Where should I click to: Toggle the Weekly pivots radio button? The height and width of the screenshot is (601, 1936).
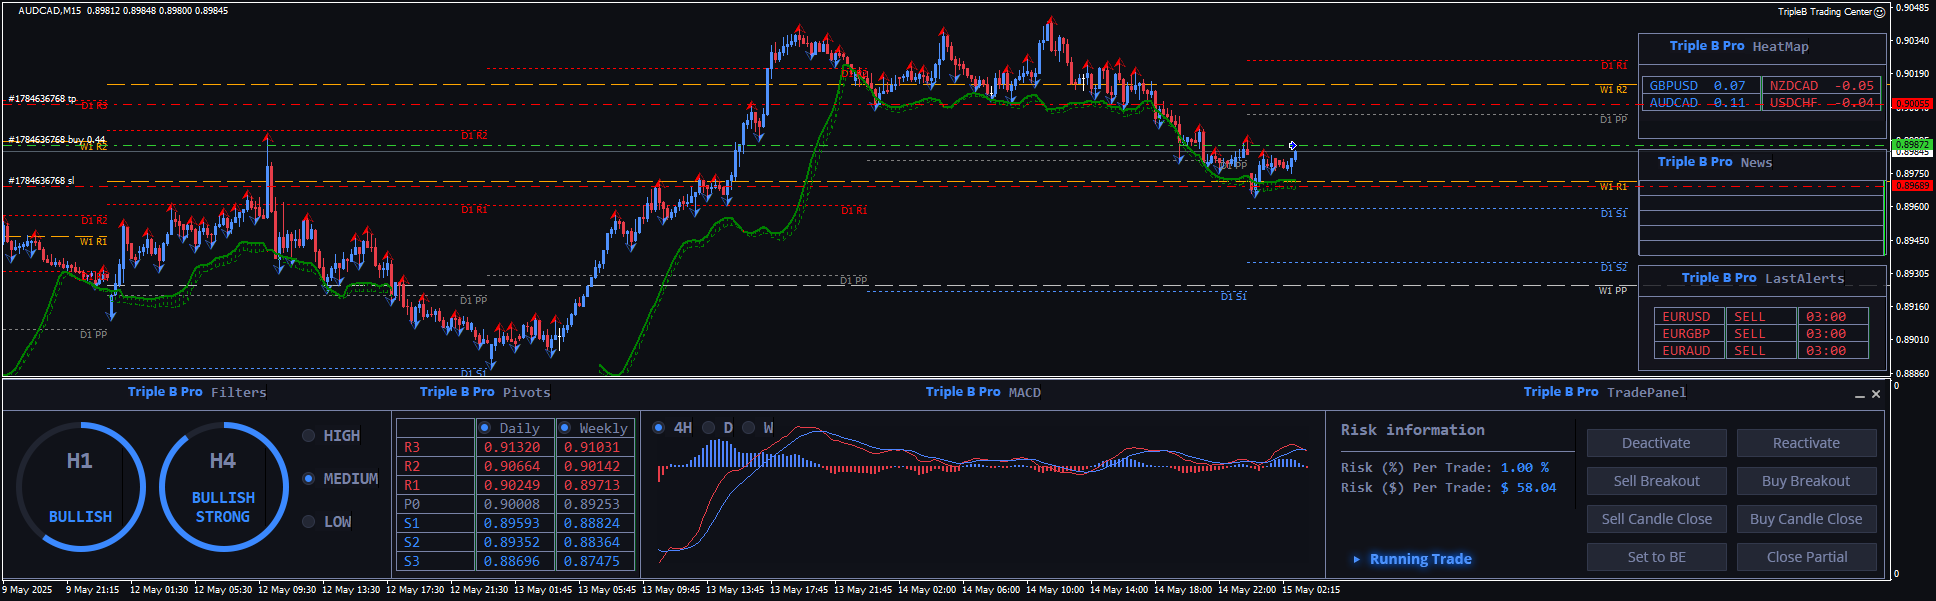pyautogui.click(x=565, y=428)
